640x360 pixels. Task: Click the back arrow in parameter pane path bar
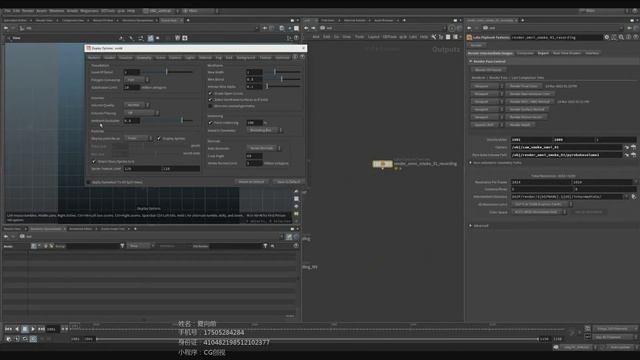point(469,28)
